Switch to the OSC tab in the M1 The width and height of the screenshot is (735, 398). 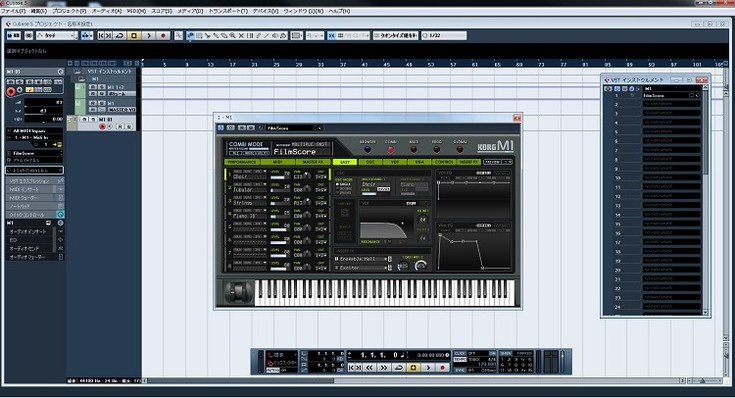pos(370,162)
